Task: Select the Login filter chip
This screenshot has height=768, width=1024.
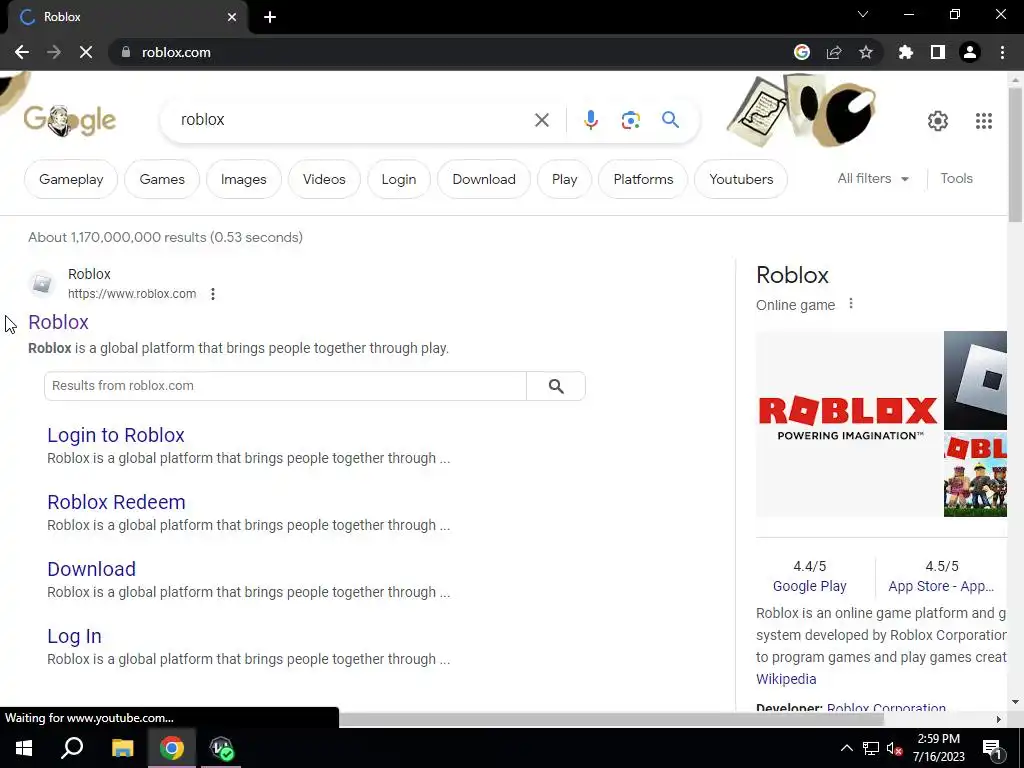Action: click(x=398, y=179)
